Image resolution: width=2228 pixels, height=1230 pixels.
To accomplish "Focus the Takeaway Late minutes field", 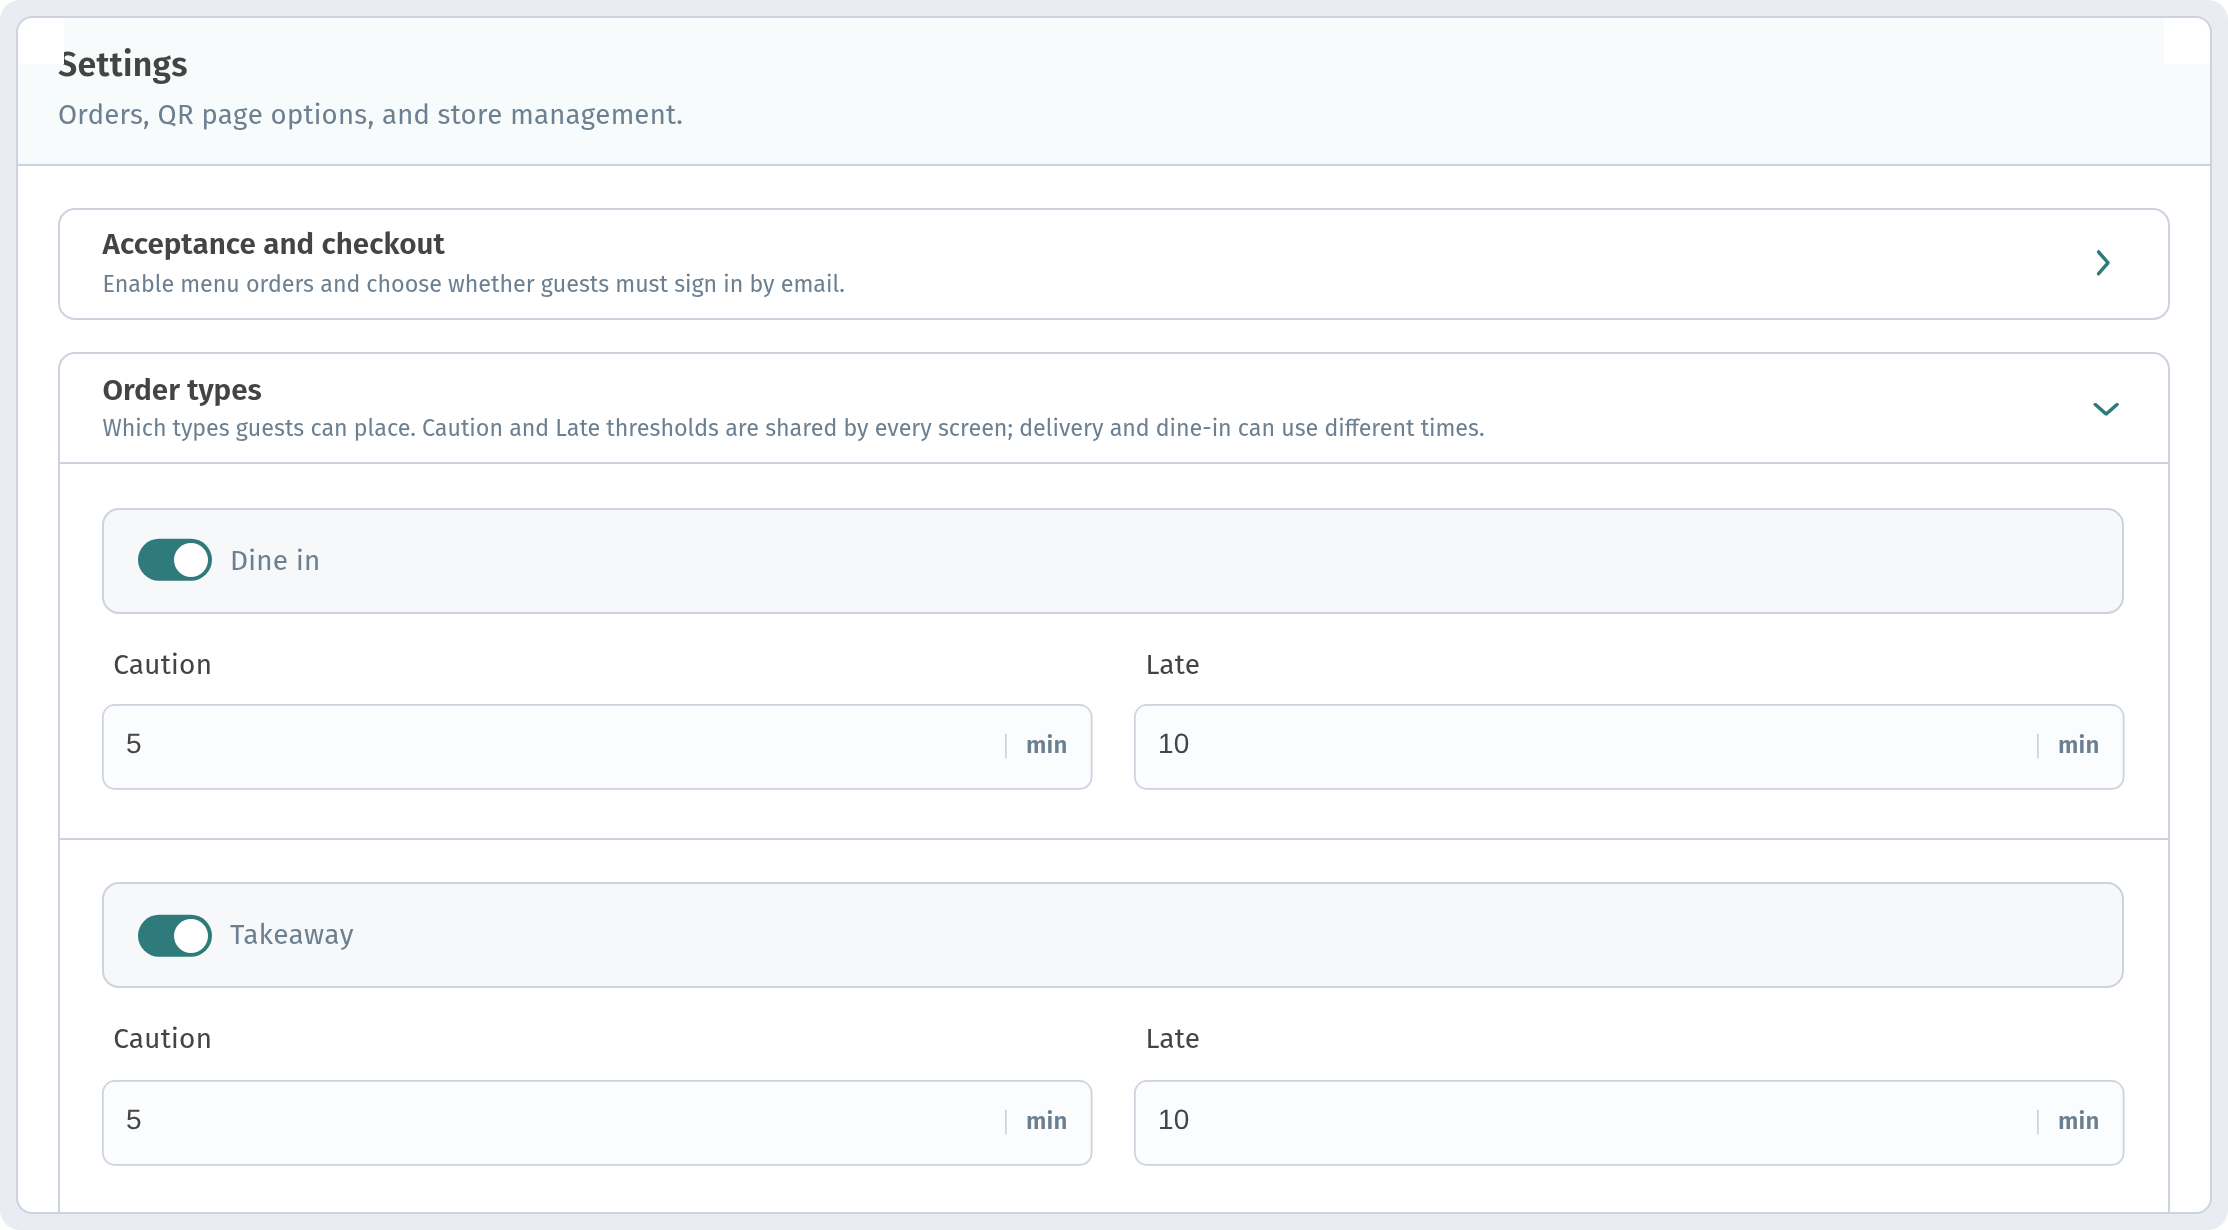I will tap(1629, 1122).
